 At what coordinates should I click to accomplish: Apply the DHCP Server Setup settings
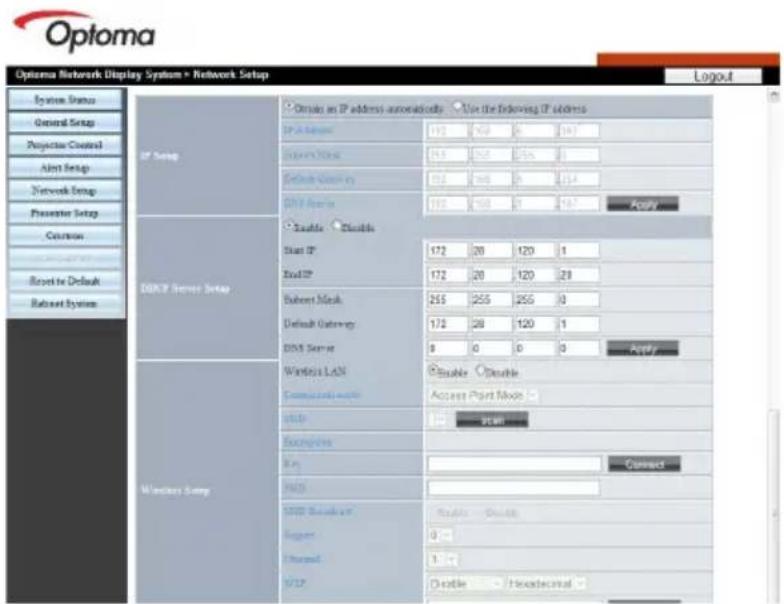pyautogui.click(x=642, y=348)
